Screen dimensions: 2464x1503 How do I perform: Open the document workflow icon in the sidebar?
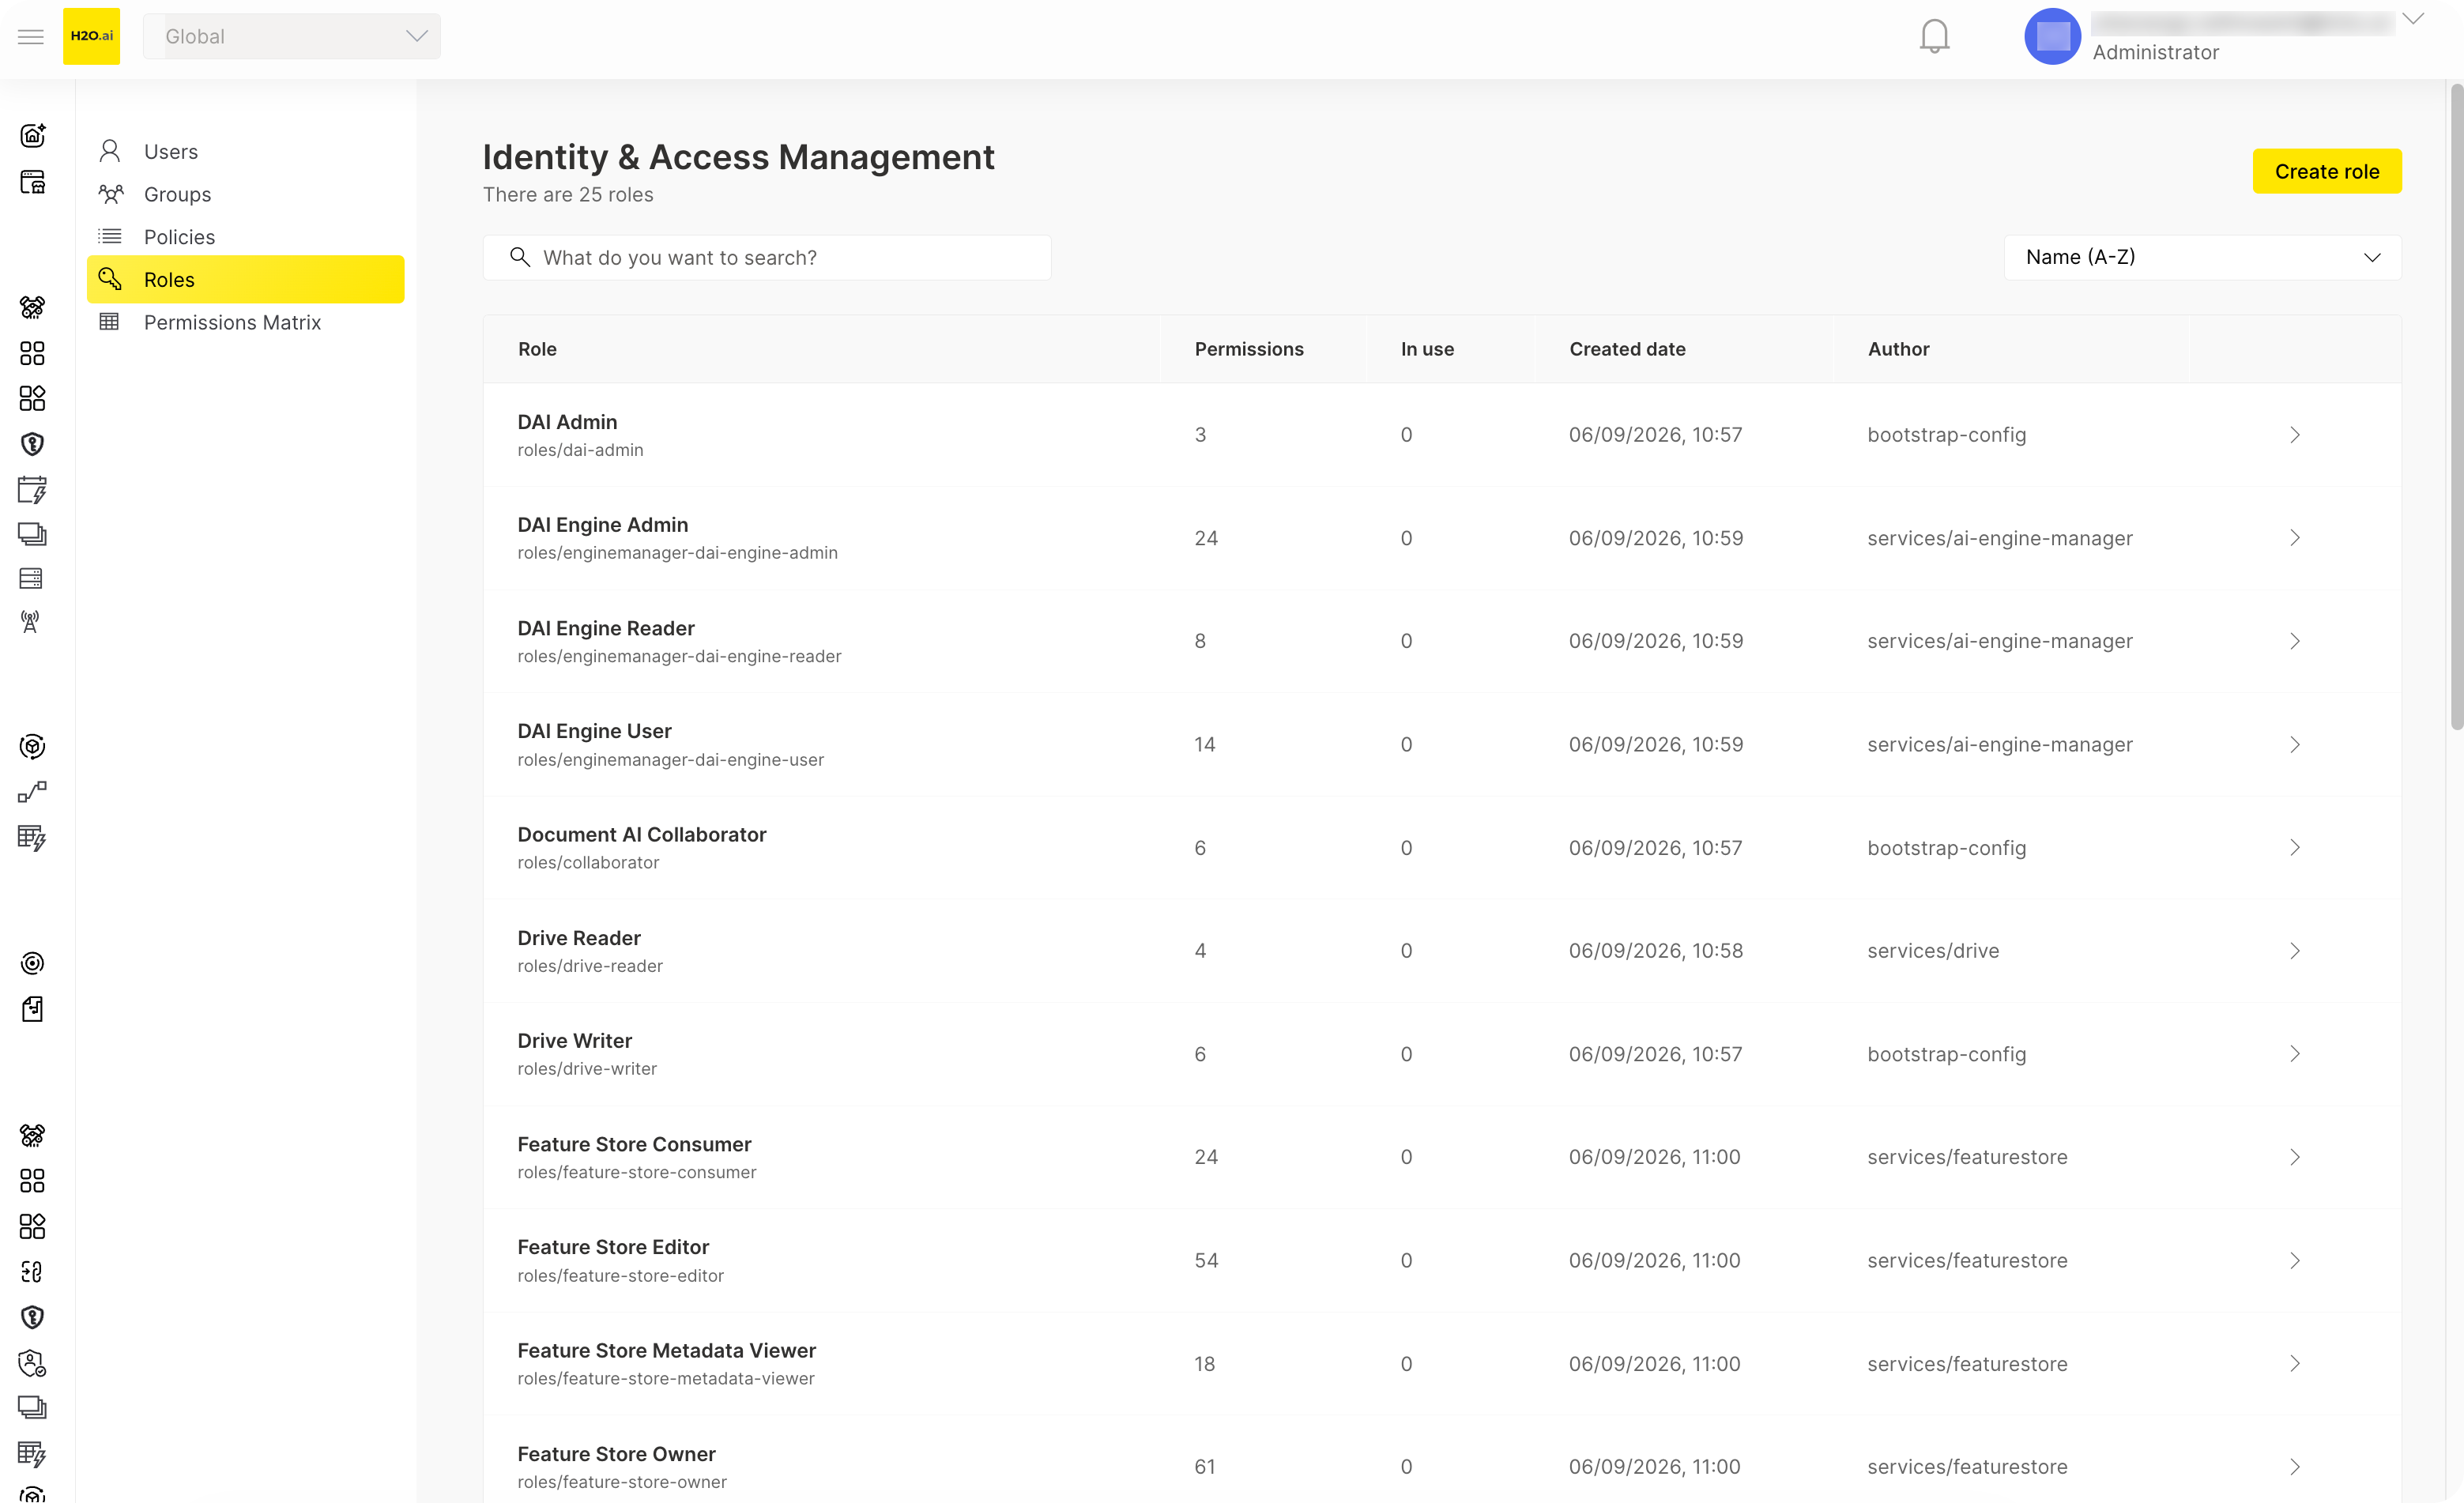[32, 1009]
